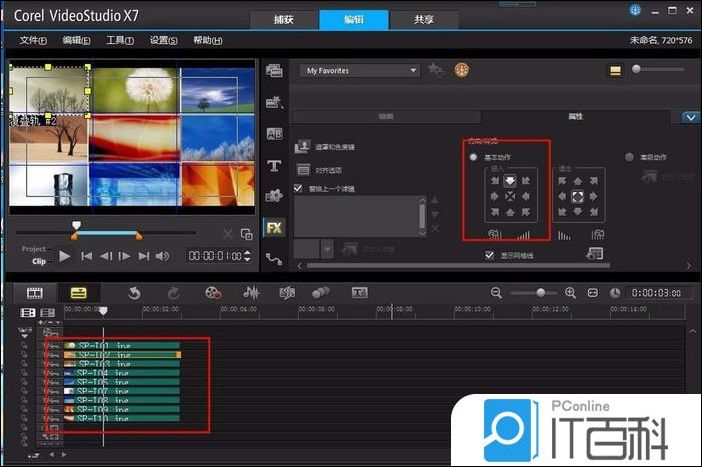This screenshot has height=467, width=702.
Task: Open the My Favorites dropdown
Action: pyautogui.click(x=360, y=71)
